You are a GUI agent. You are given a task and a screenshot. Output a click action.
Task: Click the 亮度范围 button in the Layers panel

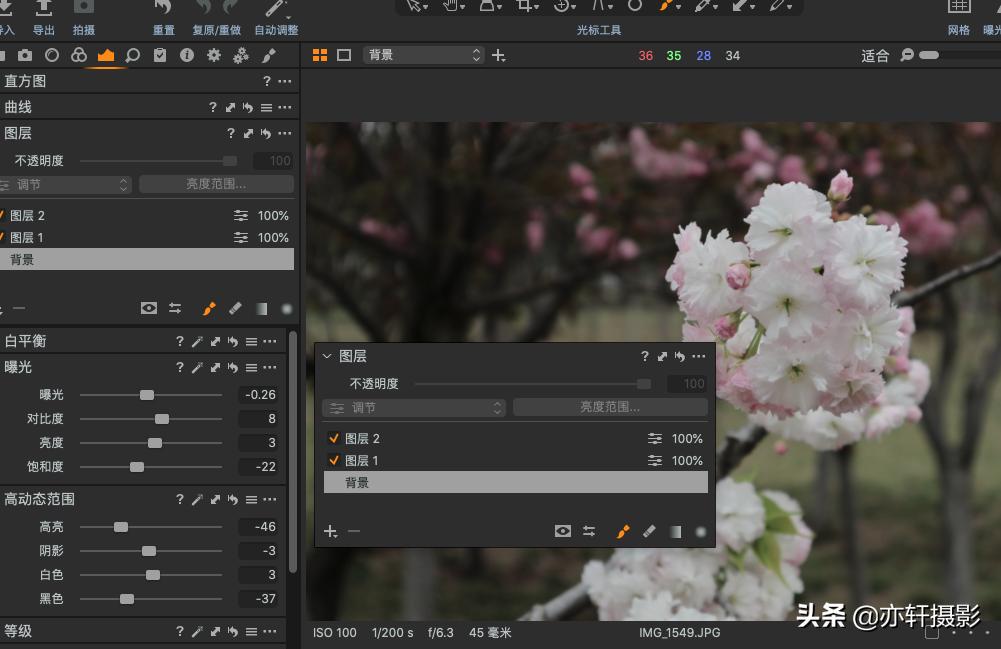tap(610, 407)
